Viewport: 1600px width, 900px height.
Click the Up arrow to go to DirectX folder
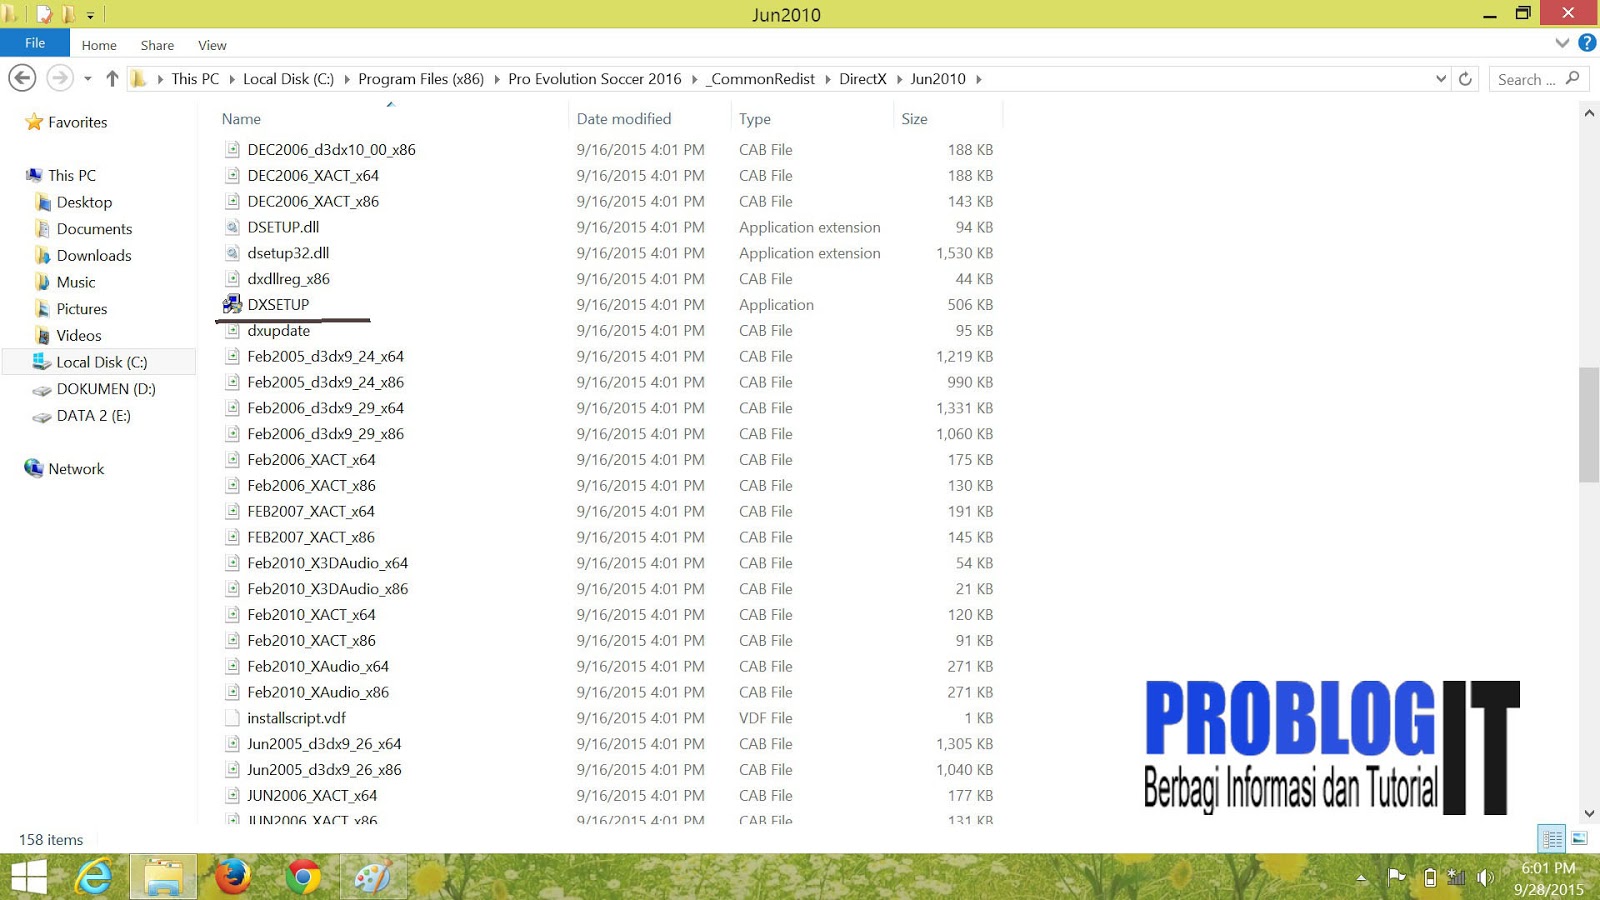pos(112,78)
